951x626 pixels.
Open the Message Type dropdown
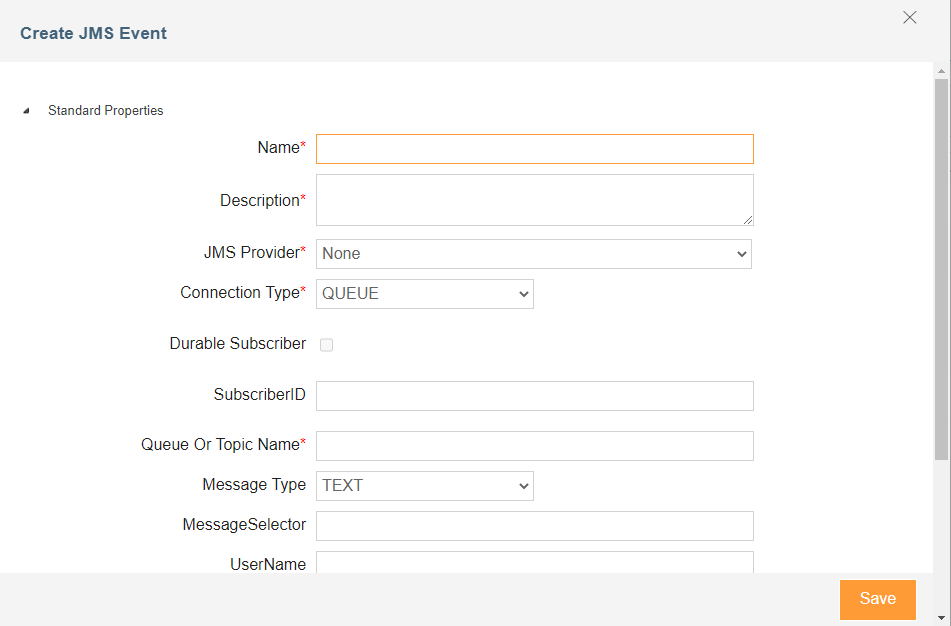[x=424, y=486]
